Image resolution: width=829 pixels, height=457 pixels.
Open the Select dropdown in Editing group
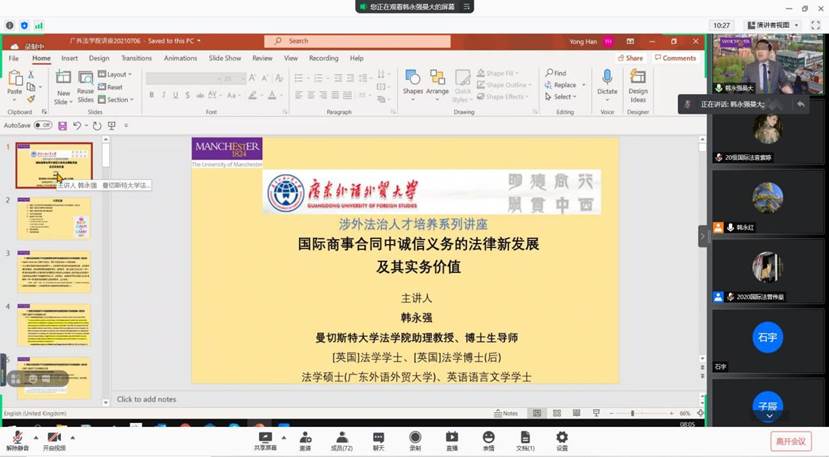click(562, 97)
